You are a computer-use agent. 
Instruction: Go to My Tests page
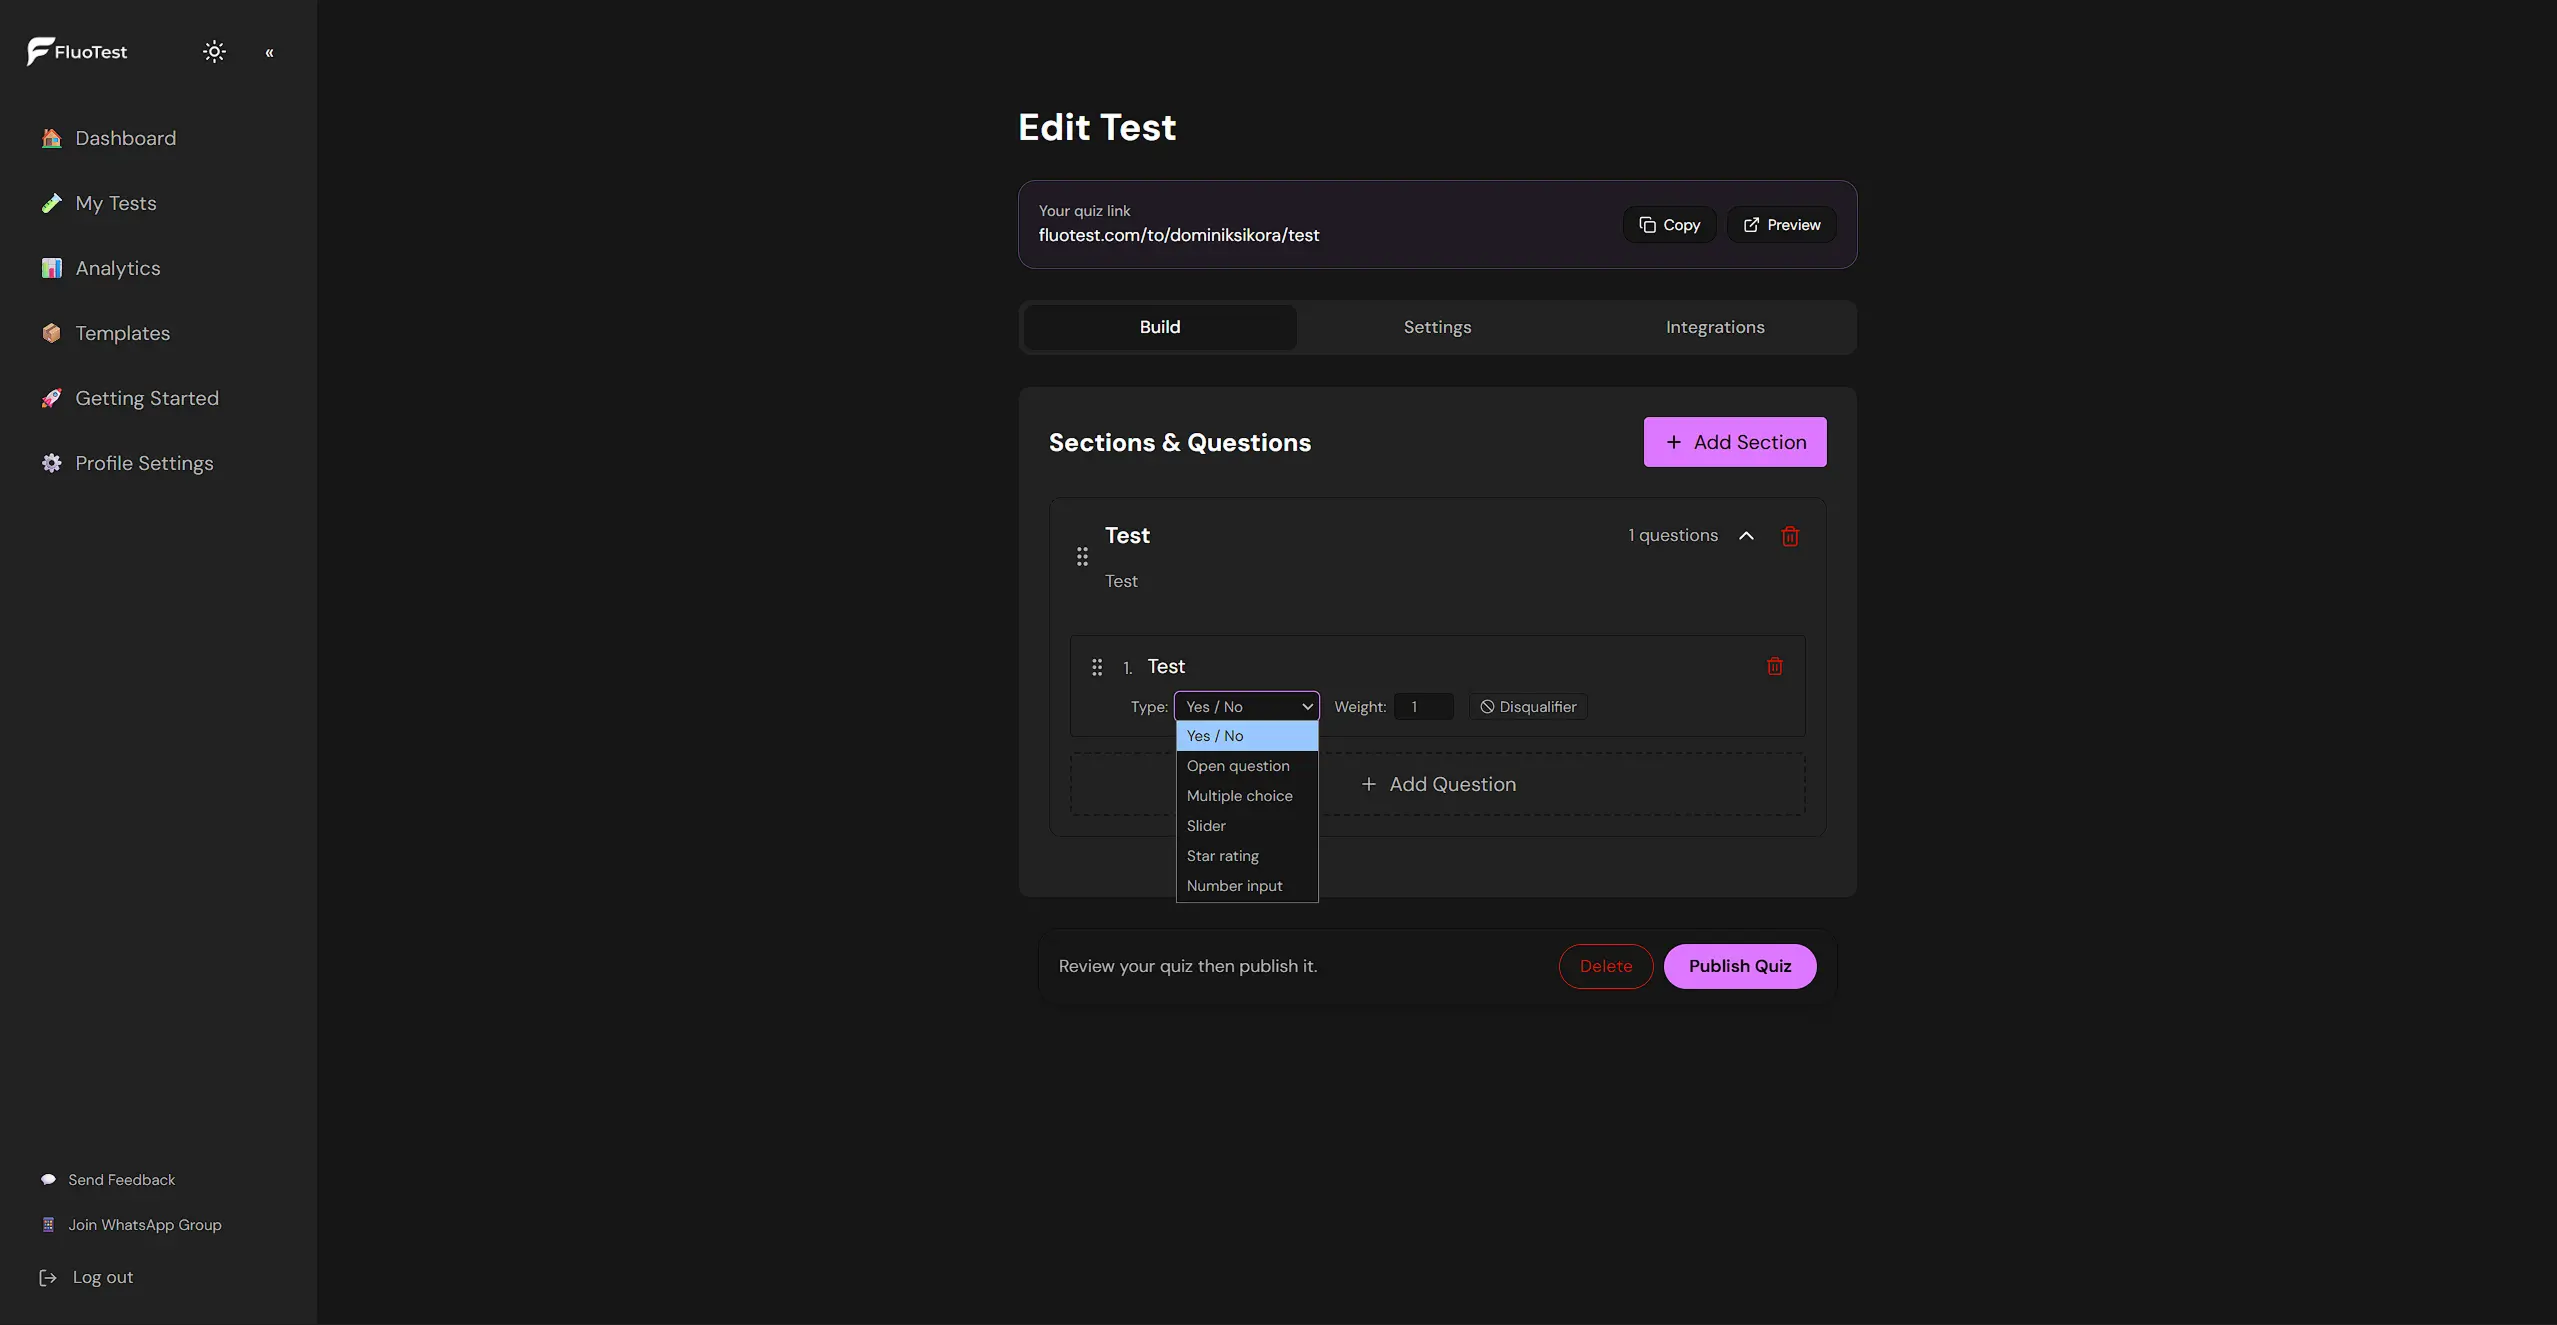99,203
